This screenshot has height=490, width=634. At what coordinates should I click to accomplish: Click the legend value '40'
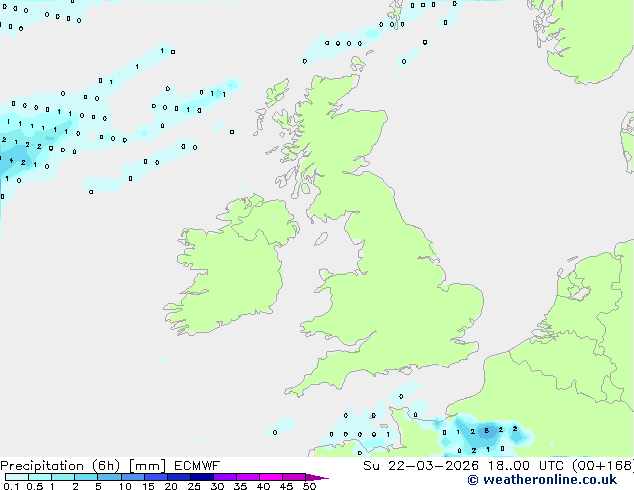(x=263, y=486)
